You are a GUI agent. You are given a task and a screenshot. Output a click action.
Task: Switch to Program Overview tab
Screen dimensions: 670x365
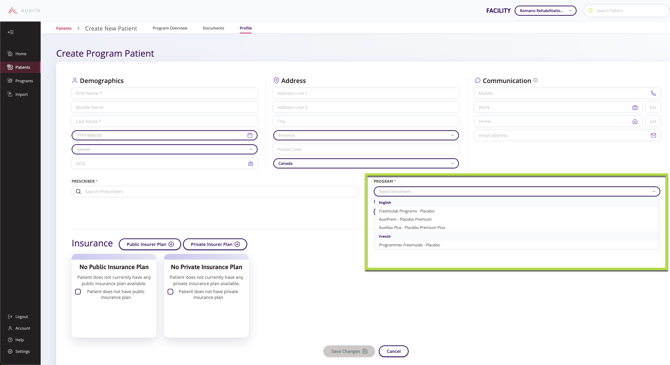[170, 28]
